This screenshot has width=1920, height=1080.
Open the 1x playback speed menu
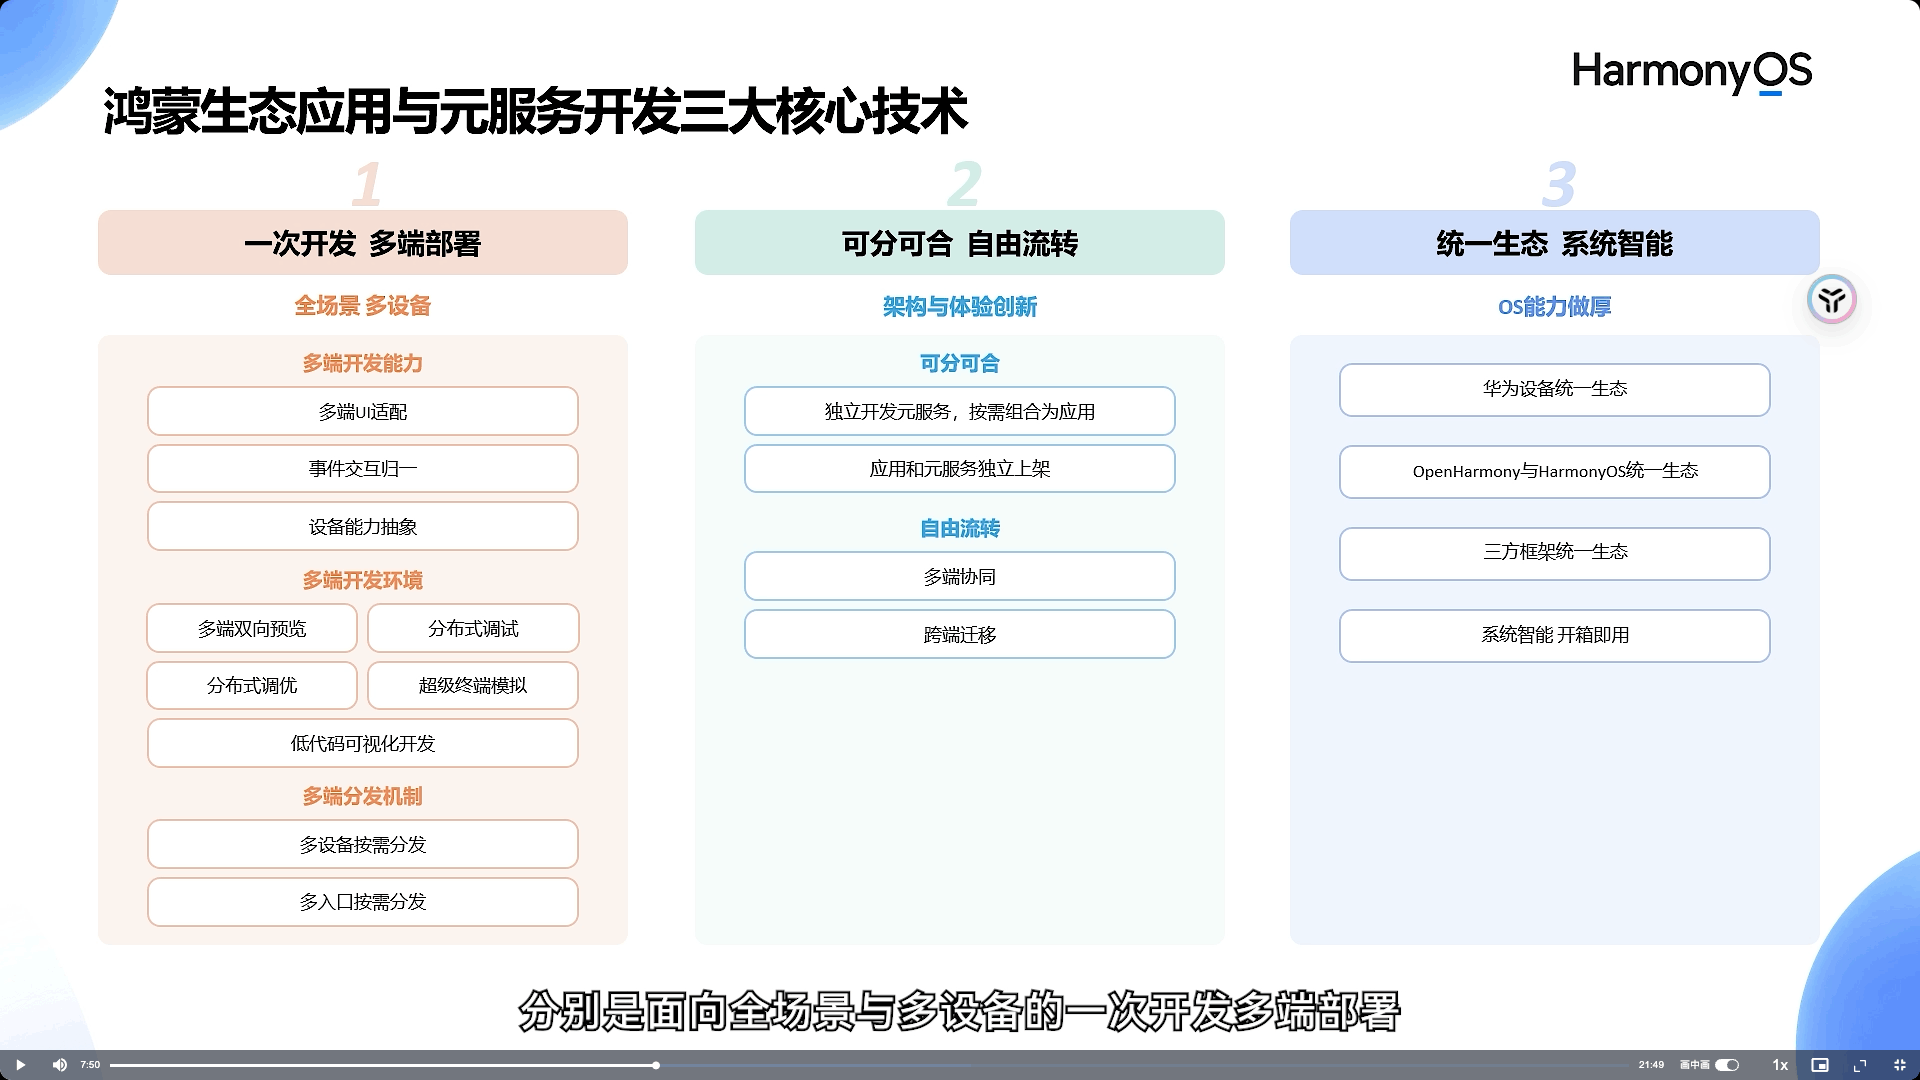pyautogui.click(x=1780, y=1065)
